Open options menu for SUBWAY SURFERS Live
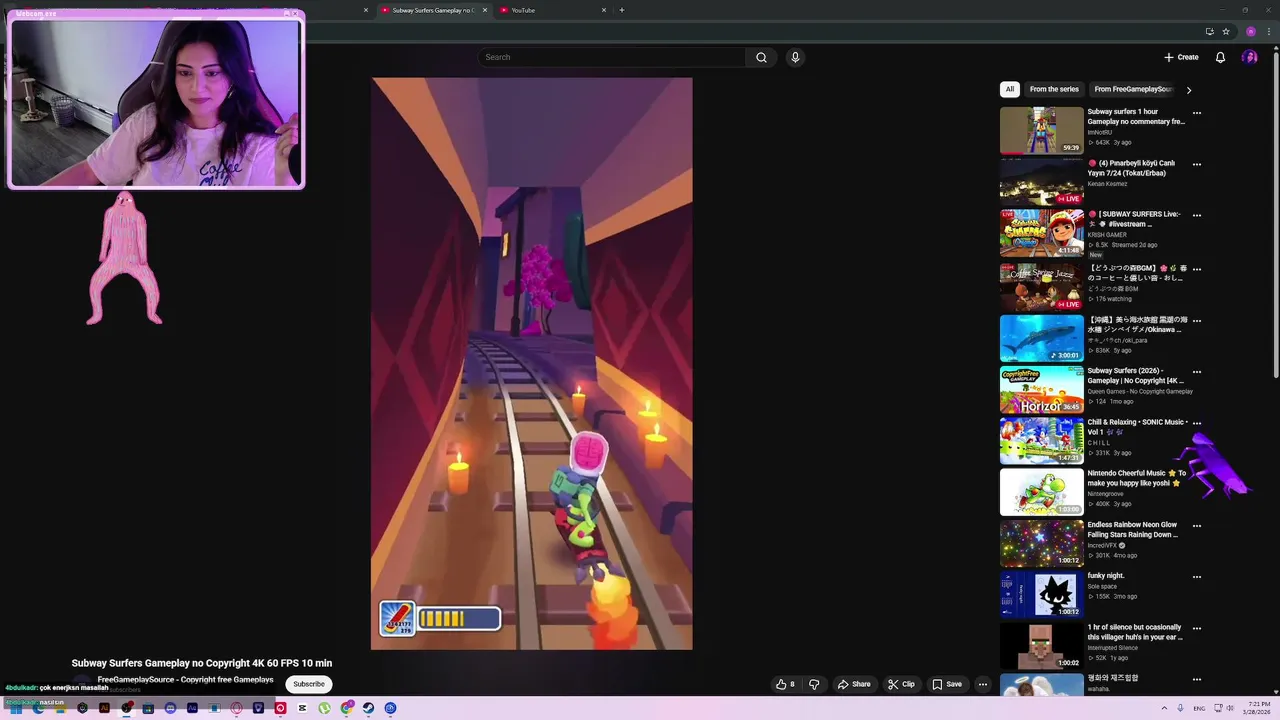The image size is (1280, 720). [1197, 215]
